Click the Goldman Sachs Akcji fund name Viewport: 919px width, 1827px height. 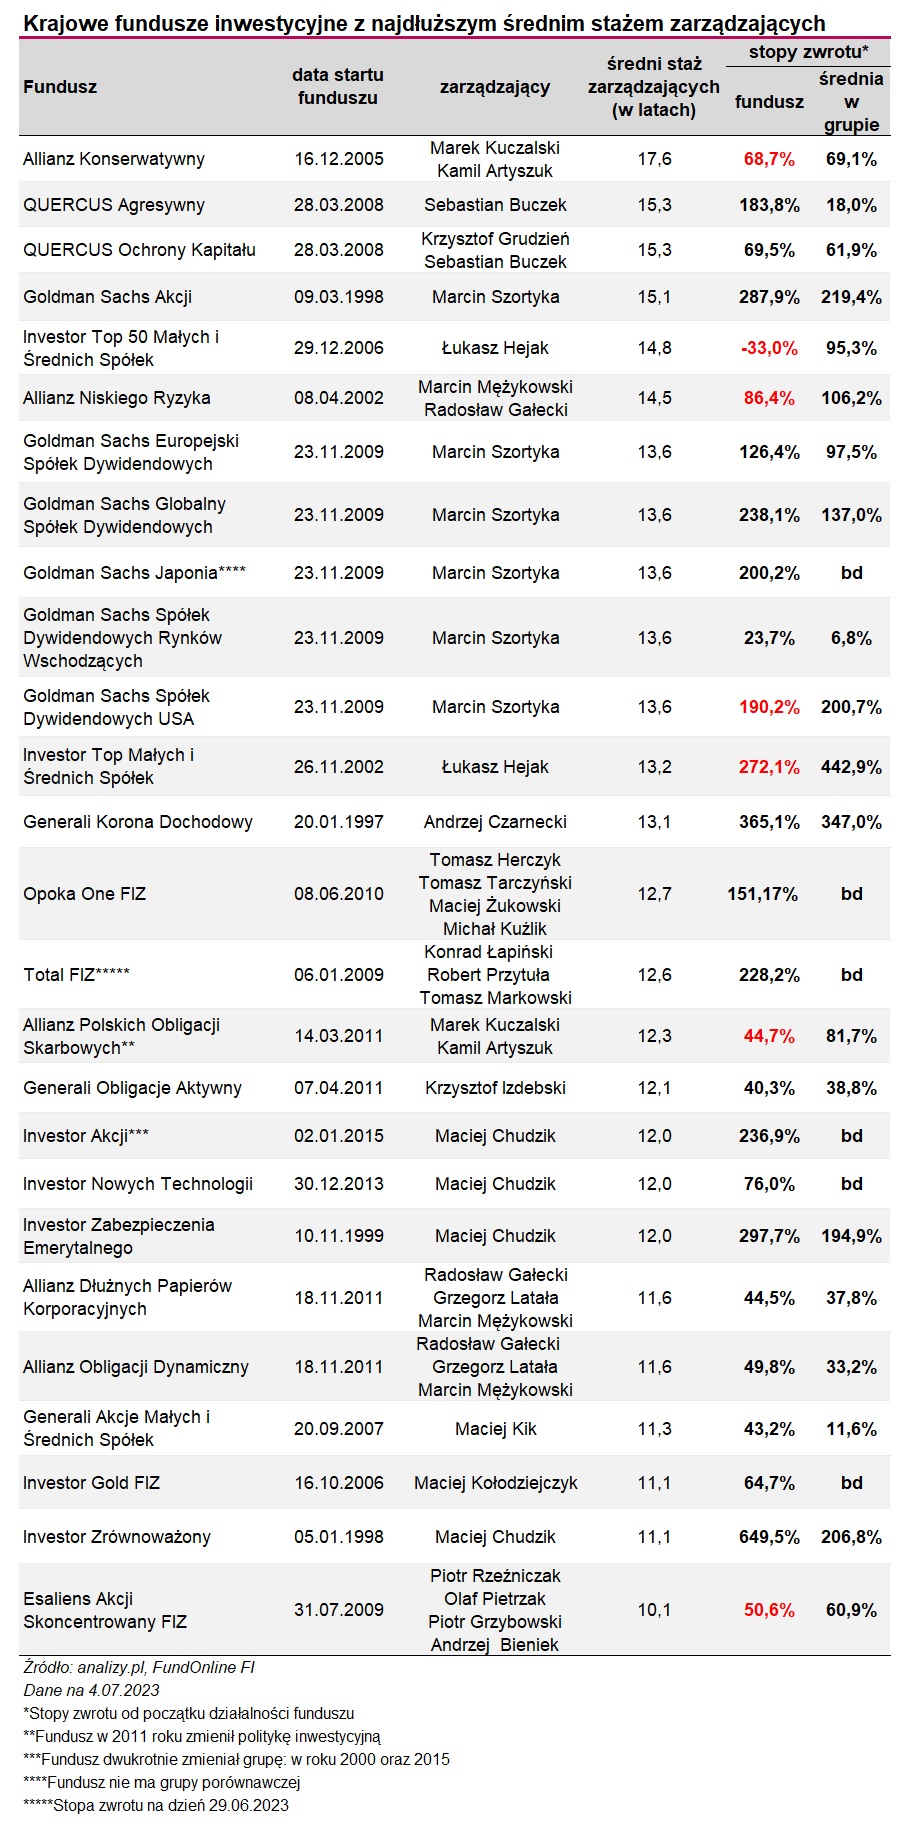108,297
